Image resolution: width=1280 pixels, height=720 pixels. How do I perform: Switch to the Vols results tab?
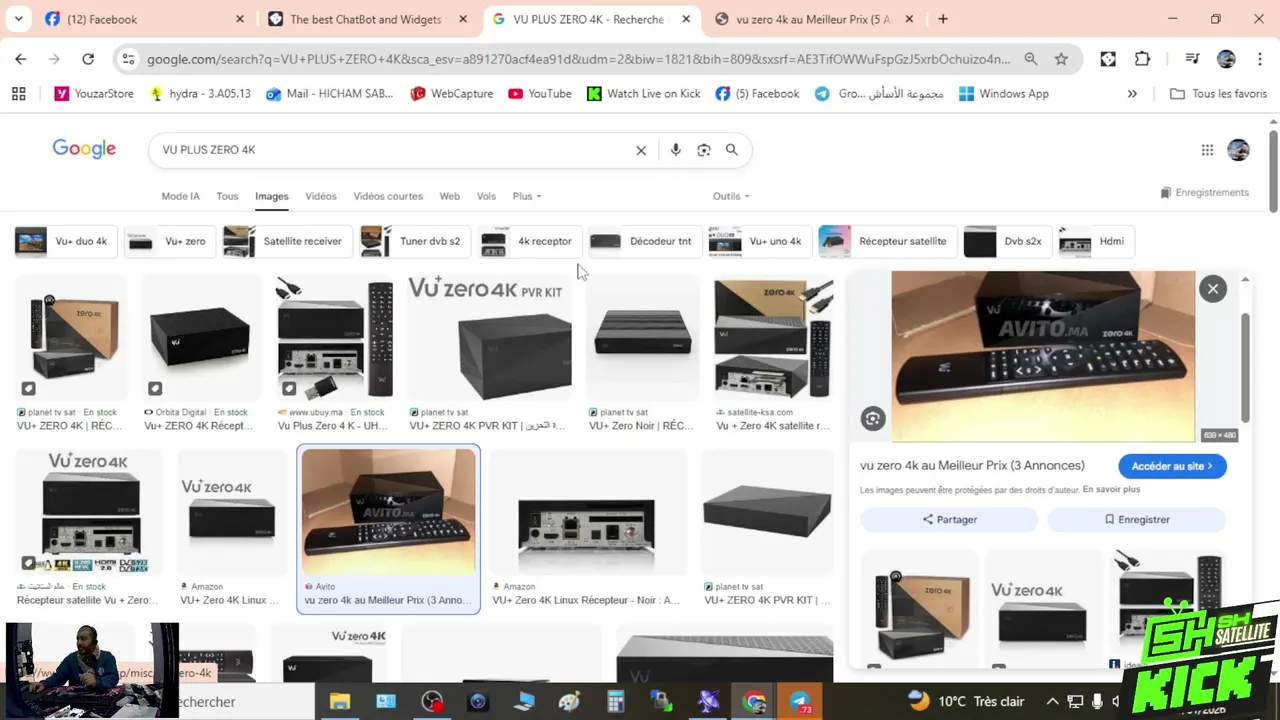pyautogui.click(x=486, y=196)
